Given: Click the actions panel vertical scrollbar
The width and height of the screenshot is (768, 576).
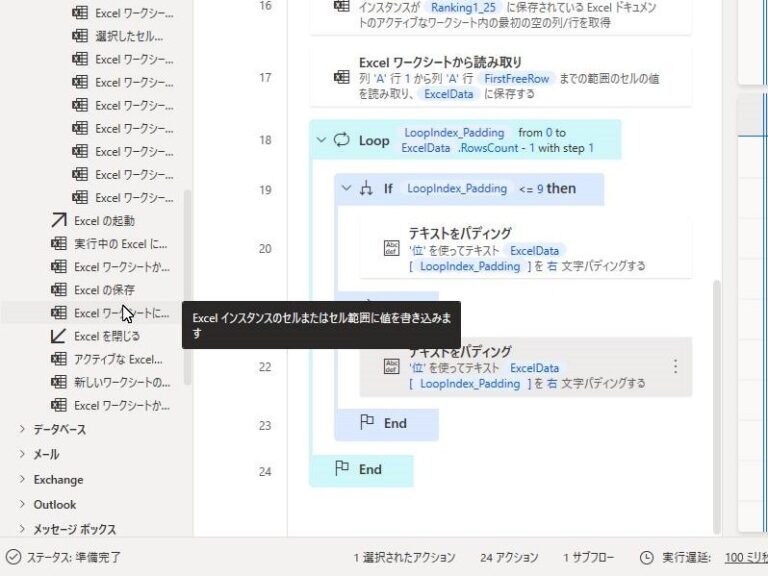Looking at the screenshot, I should (187, 288).
